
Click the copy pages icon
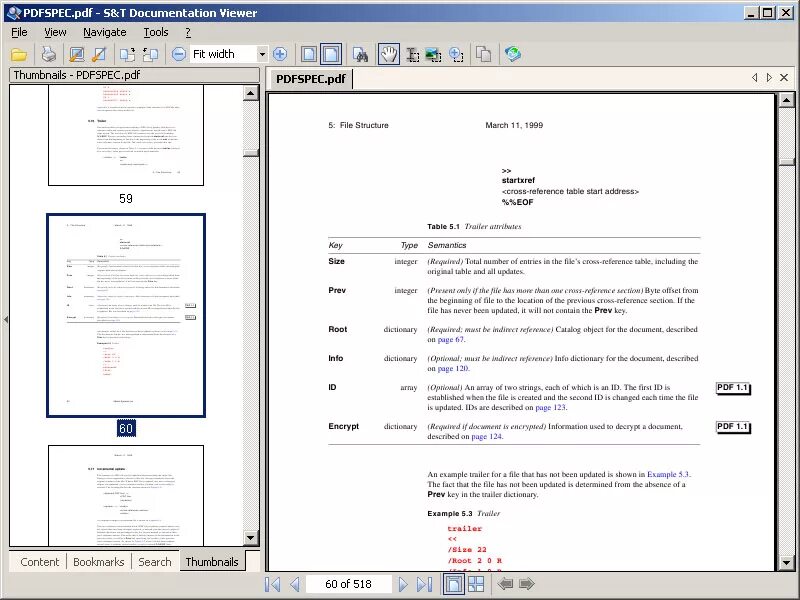click(483, 54)
